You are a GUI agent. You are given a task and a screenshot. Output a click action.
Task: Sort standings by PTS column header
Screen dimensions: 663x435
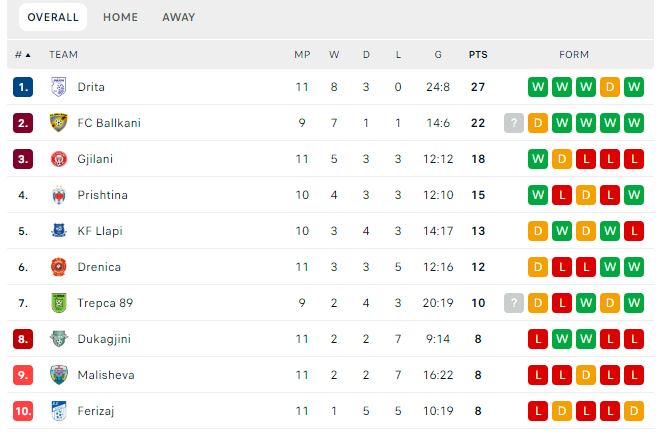coord(478,55)
